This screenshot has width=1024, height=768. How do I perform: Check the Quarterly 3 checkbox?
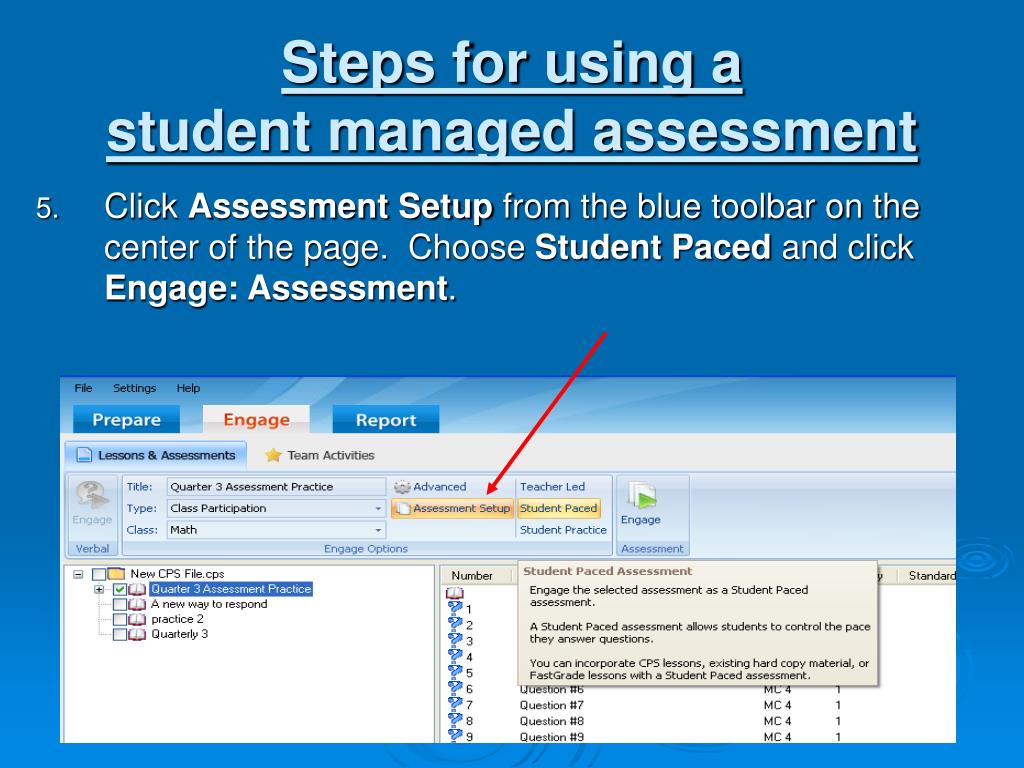click(120, 634)
